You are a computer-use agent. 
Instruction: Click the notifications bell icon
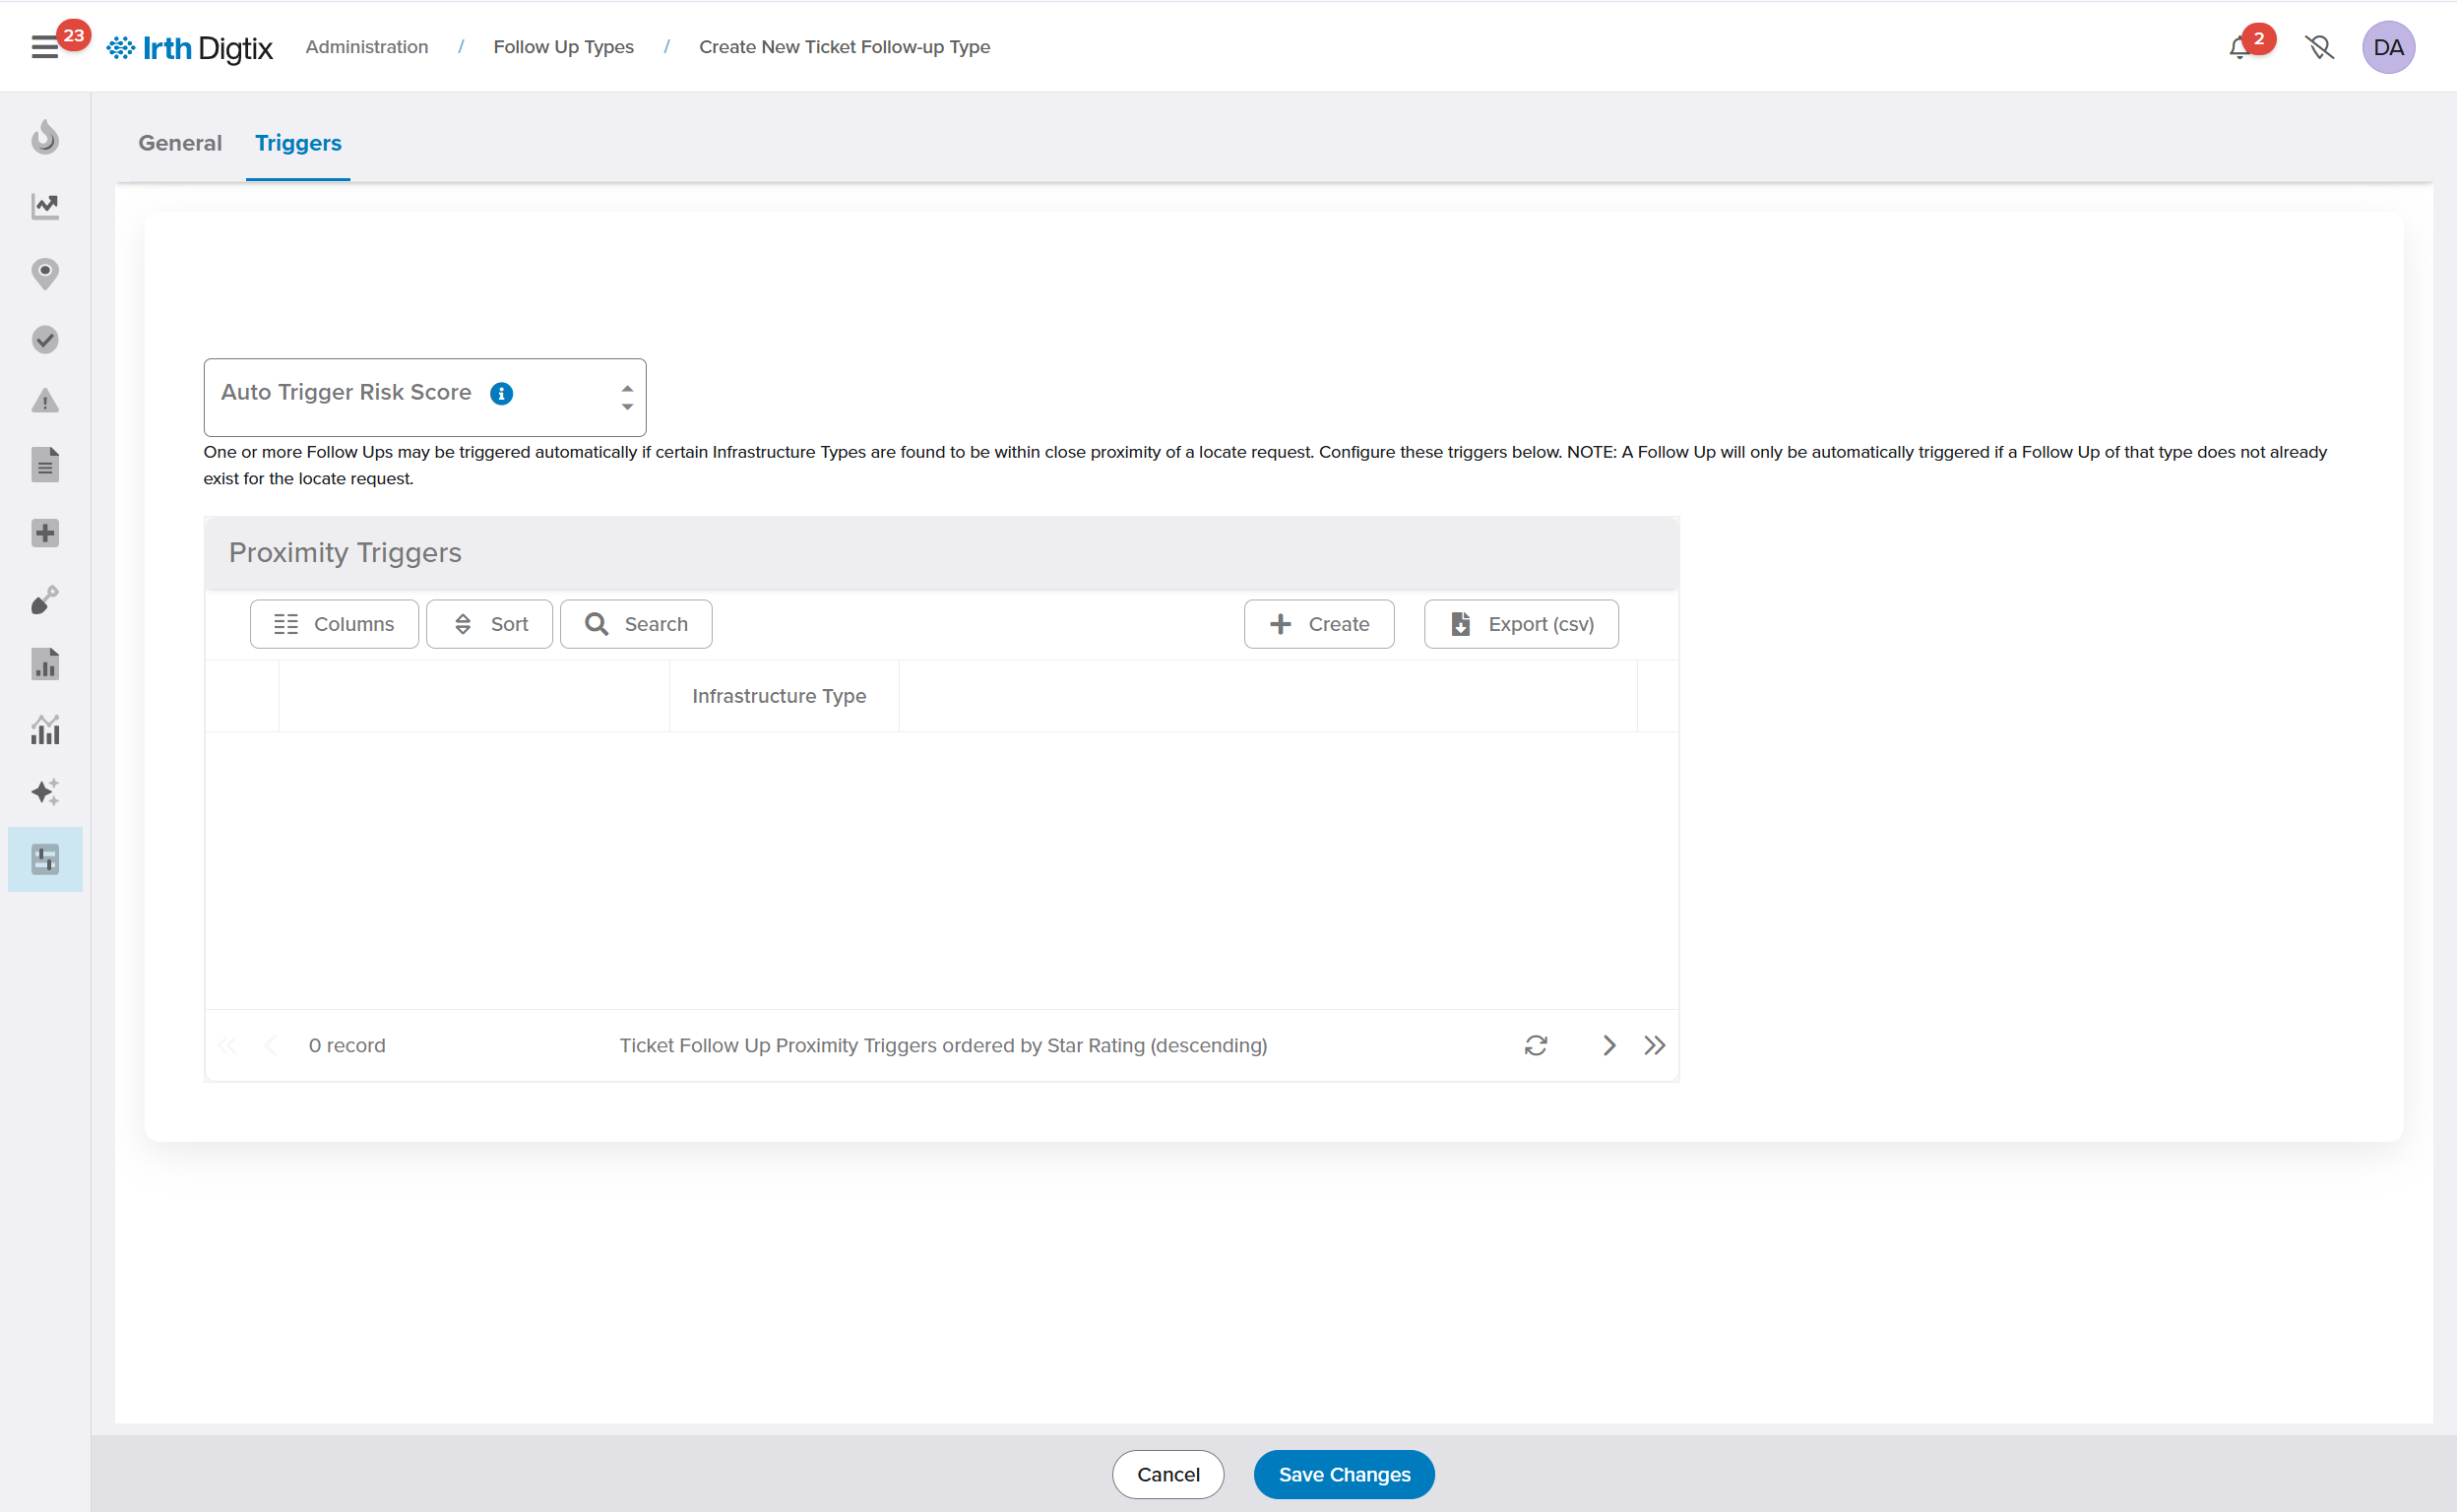tap(2239, 47)
